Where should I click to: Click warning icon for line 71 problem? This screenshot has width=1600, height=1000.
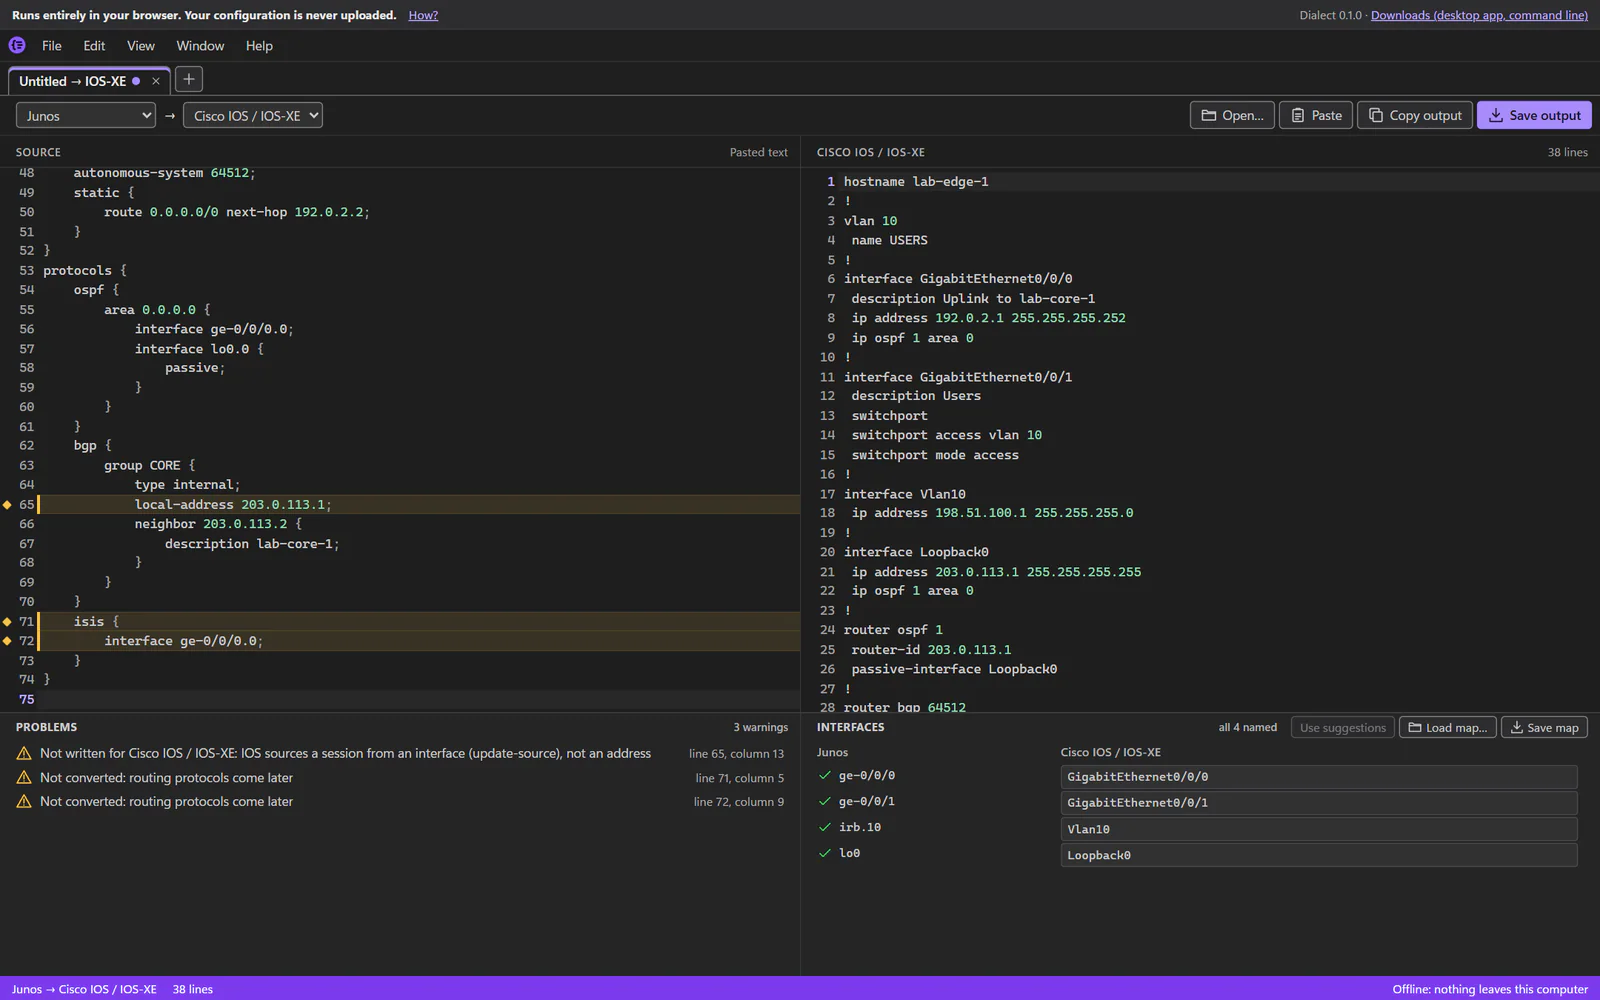(x=24, y=777)
